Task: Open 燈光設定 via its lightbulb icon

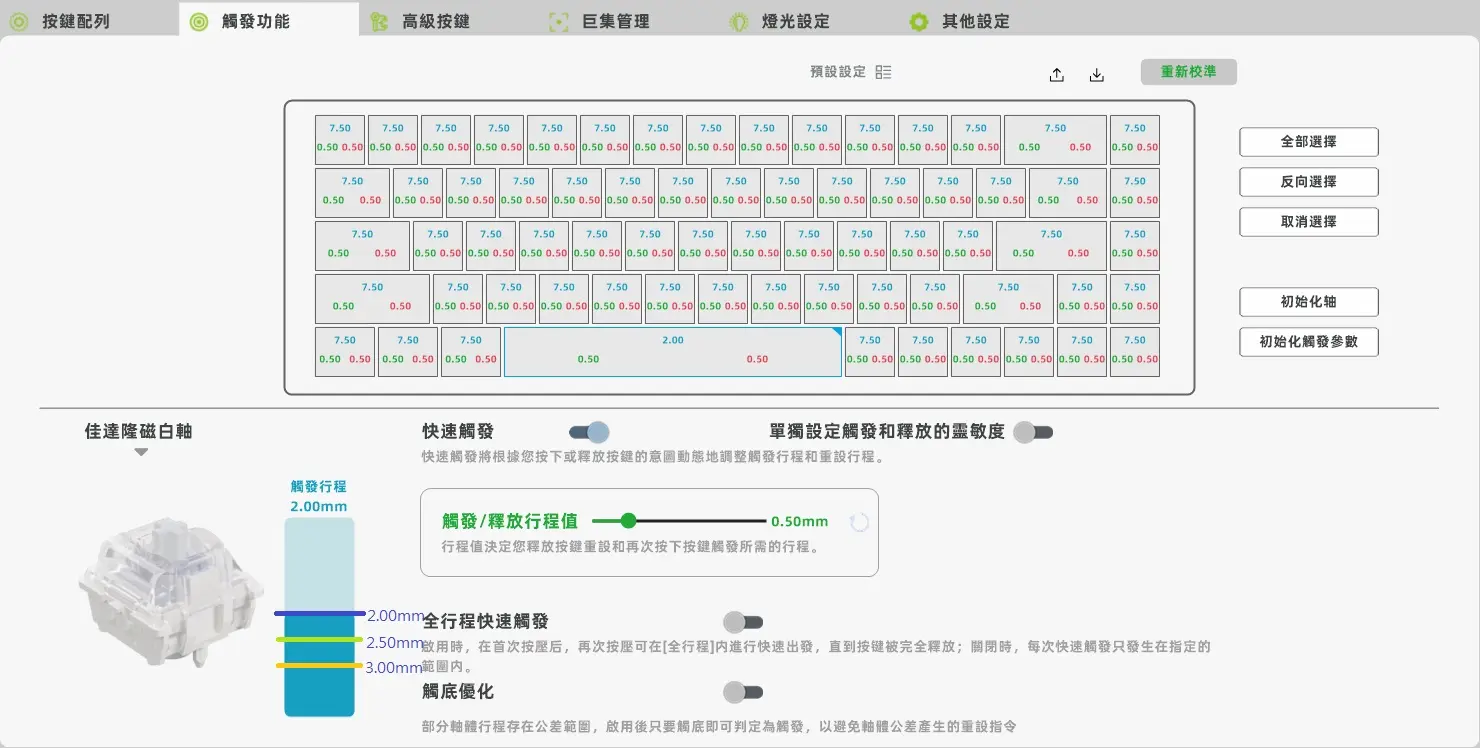Action: click(x=738, y=21)
